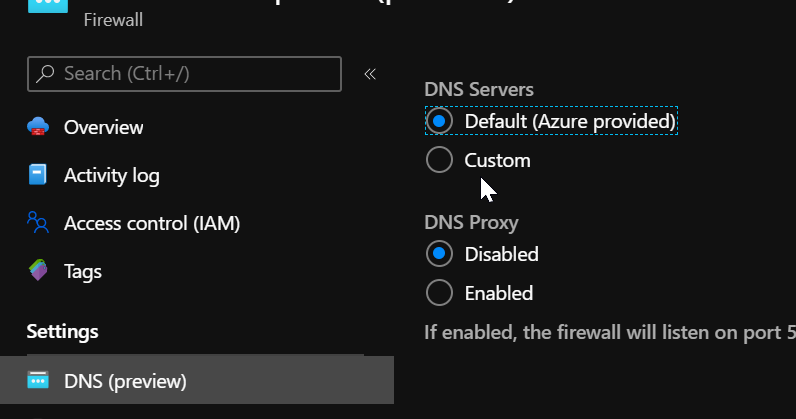Click in the Search (Ctrl+/) field
The image size is (796, 419).
[x=190, y=74]
